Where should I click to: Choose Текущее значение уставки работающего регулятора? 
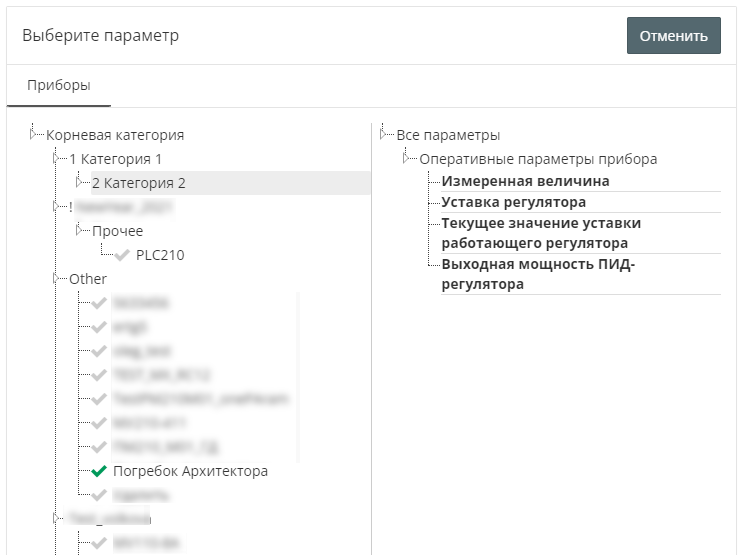pyautogui.click(x=541, y=233)
